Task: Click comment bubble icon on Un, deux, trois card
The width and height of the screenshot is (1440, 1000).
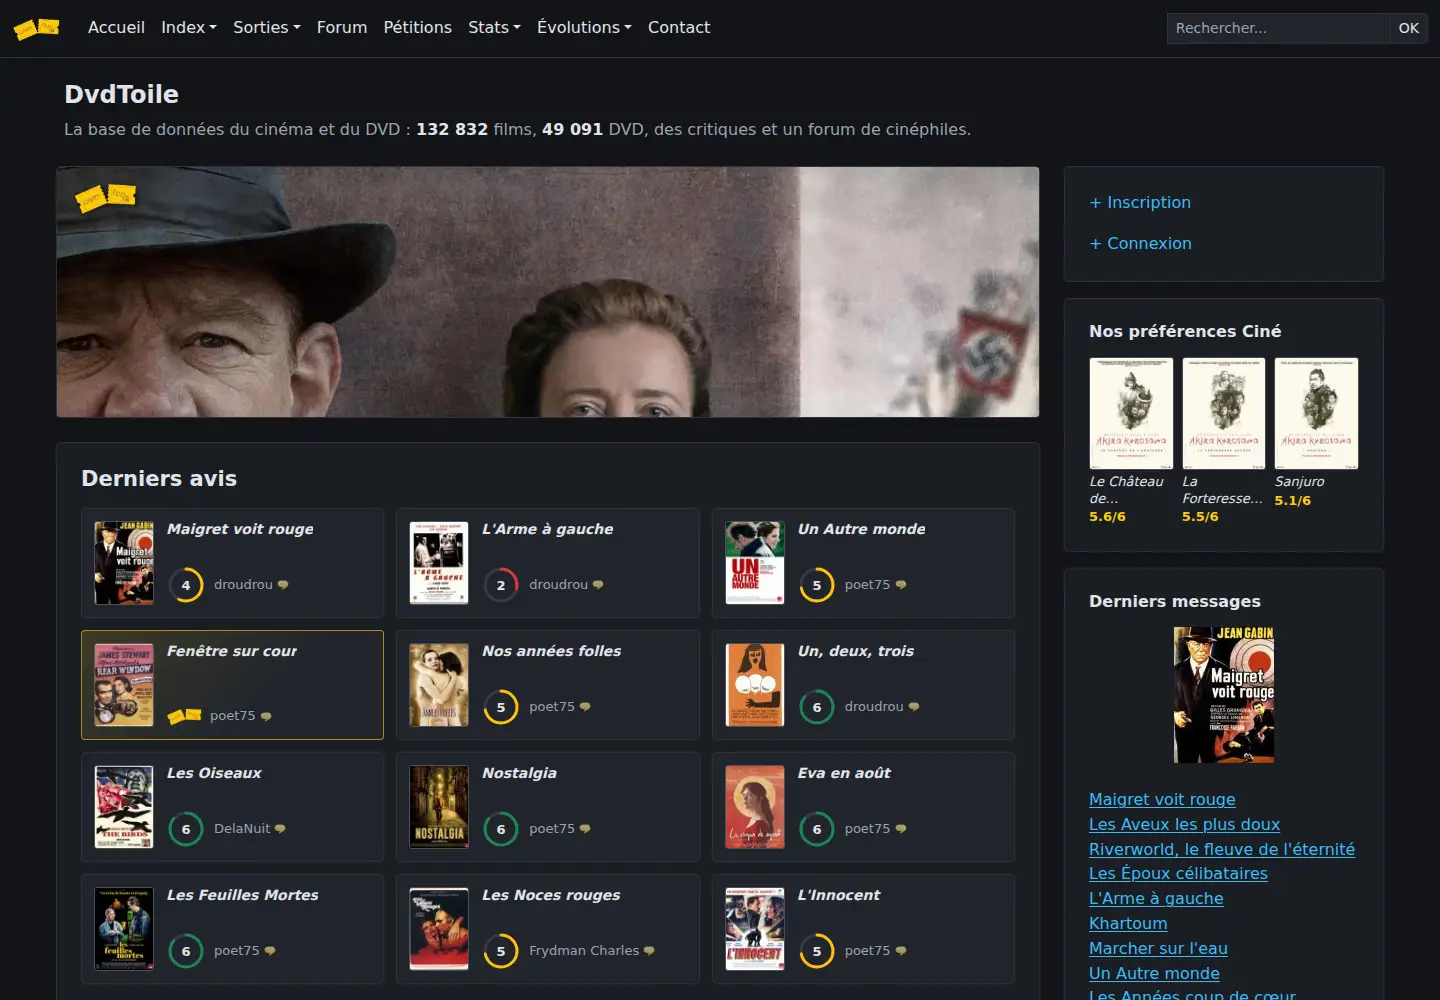Action: click(x=914, y=707)
